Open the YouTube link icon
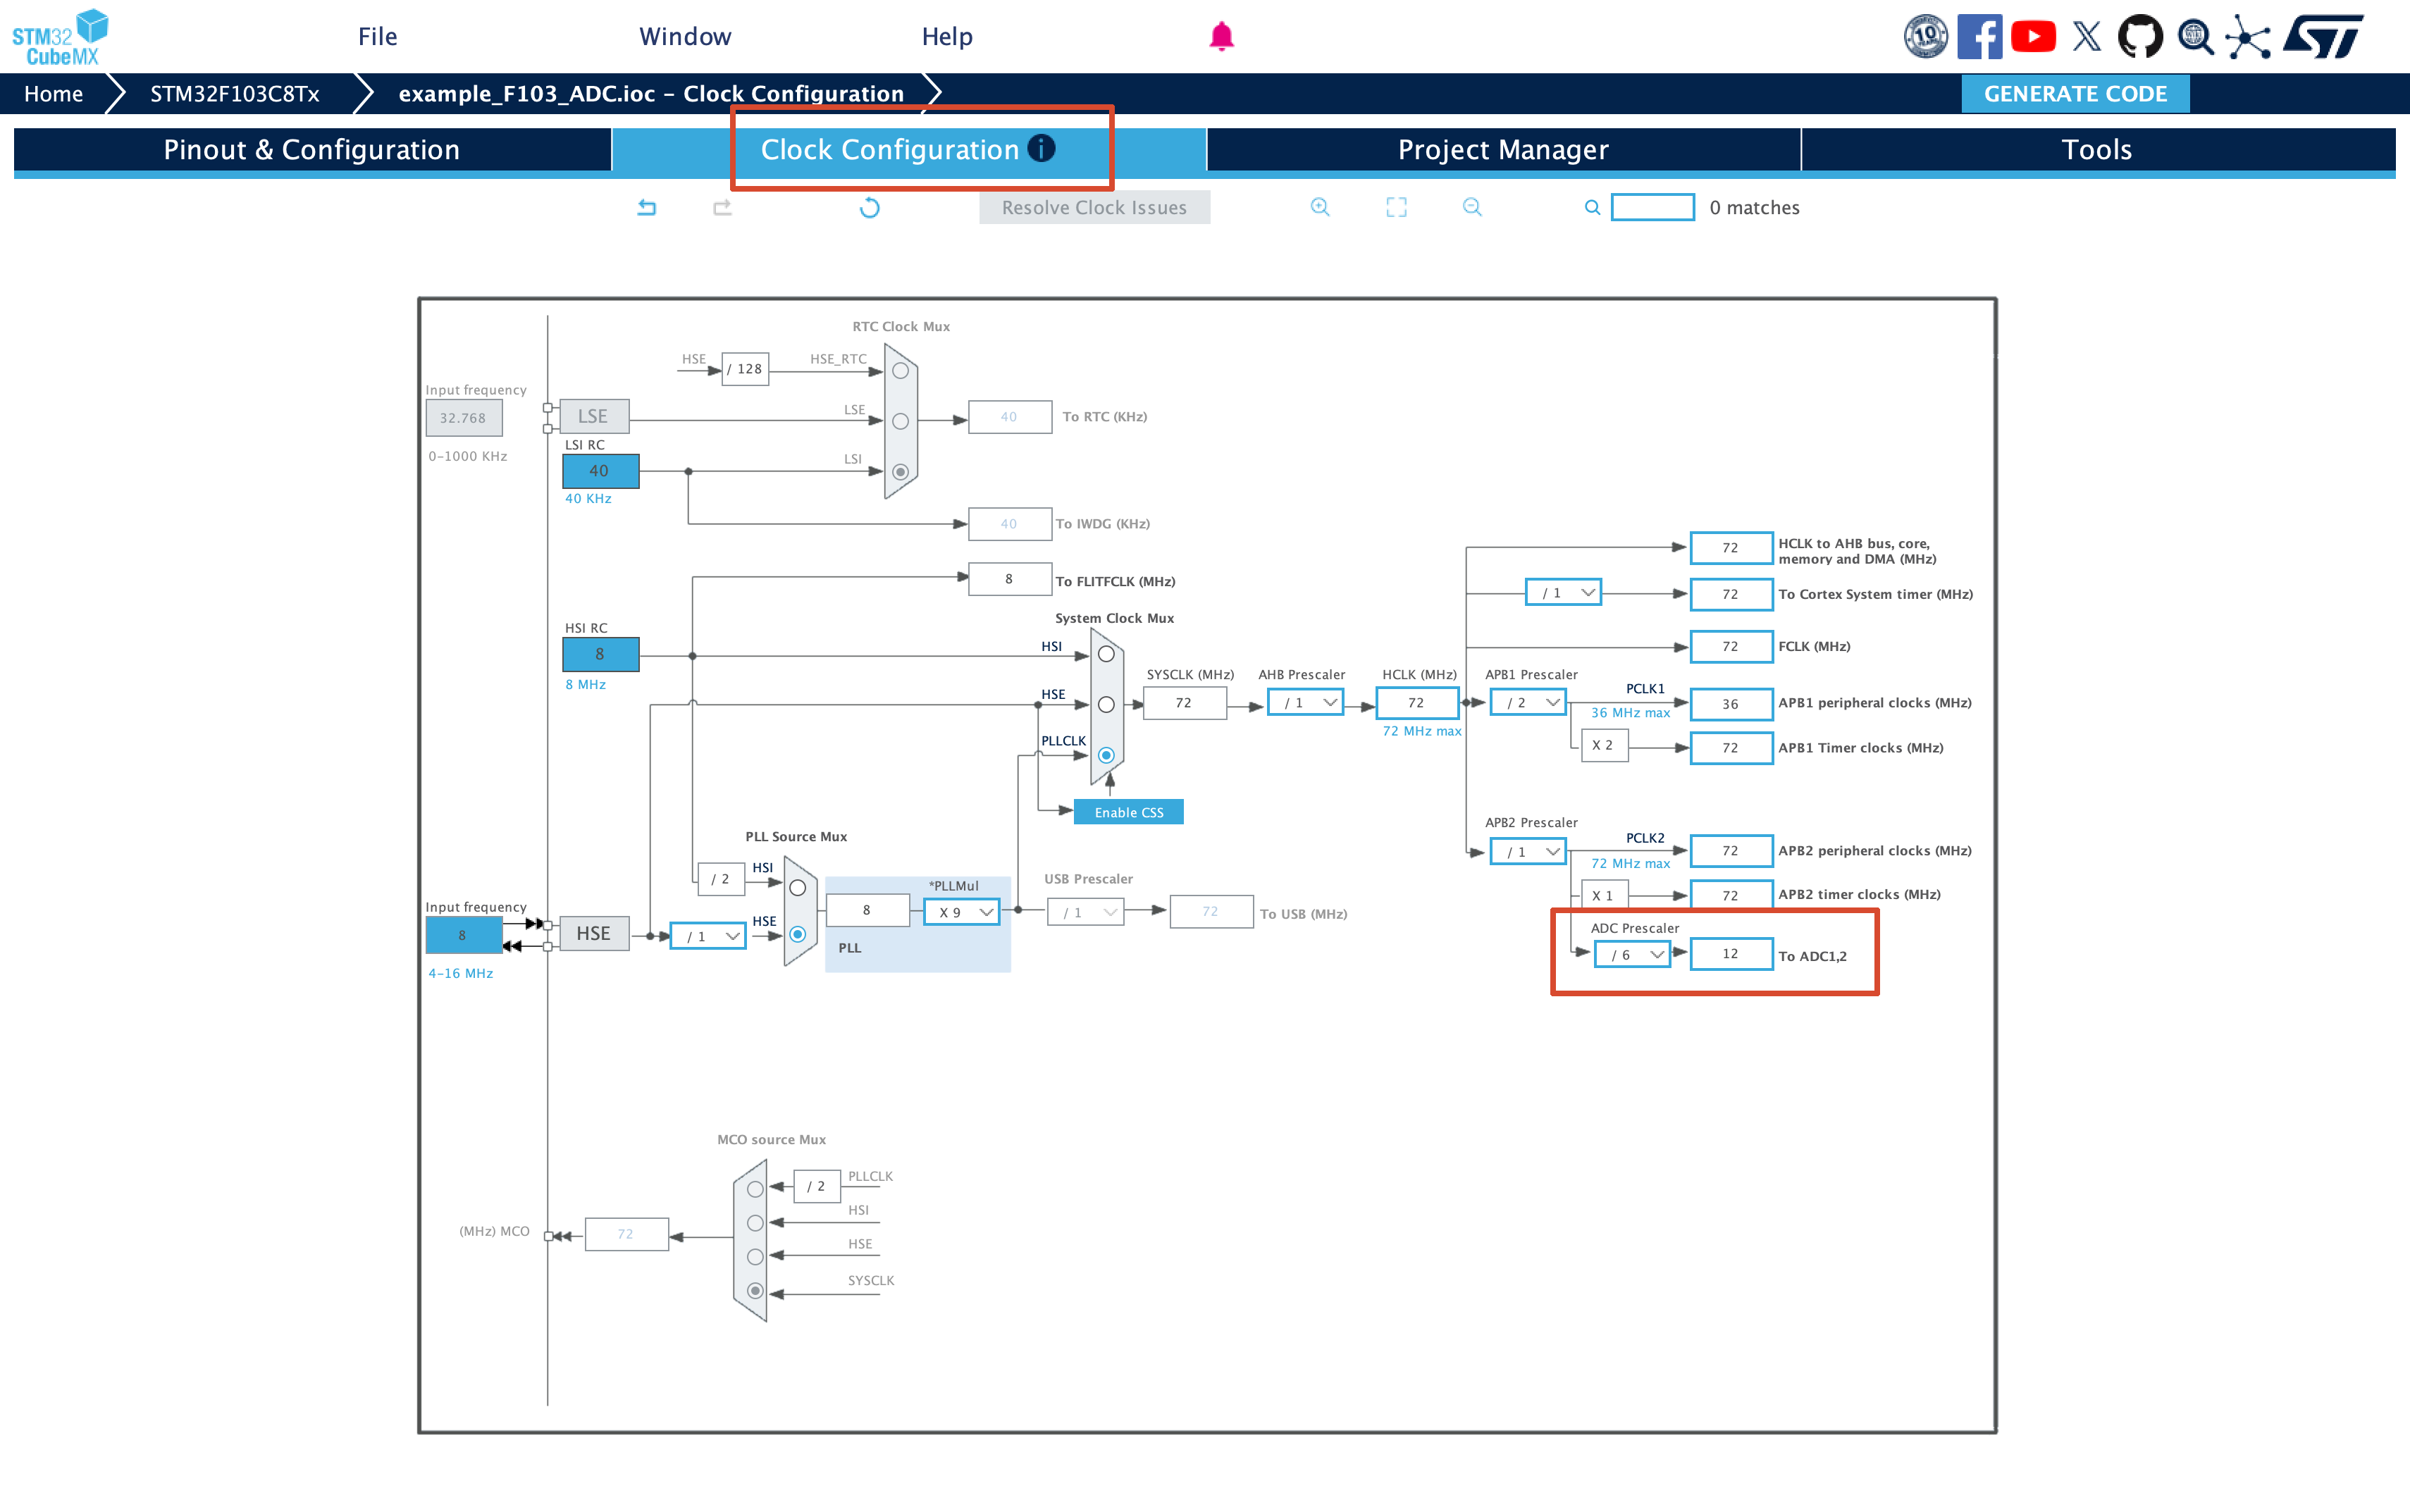The height and width of the screenshot is (1512, 2410). (x=2033, y=37)
